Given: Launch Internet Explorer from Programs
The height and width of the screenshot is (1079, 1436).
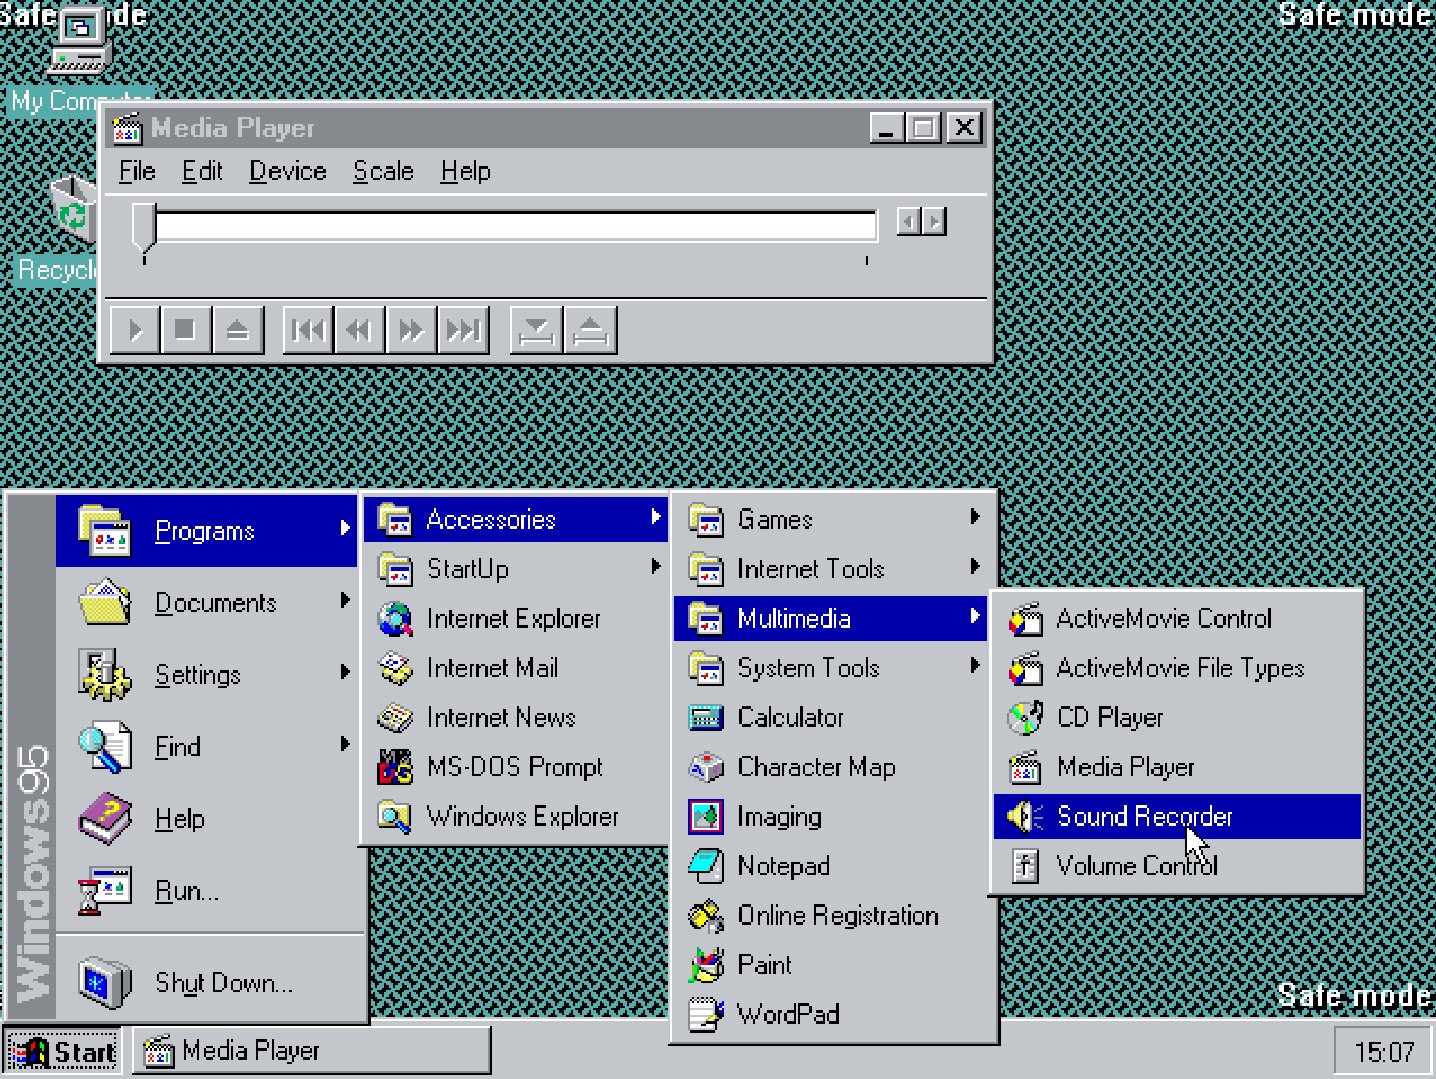Looking at the screenshot, I should click(x=516, y=618).
